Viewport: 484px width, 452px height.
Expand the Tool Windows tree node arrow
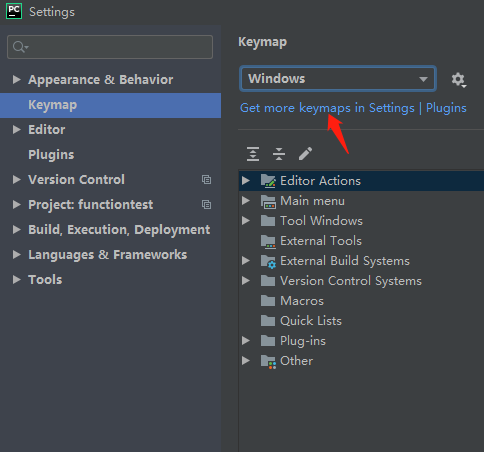246,221
